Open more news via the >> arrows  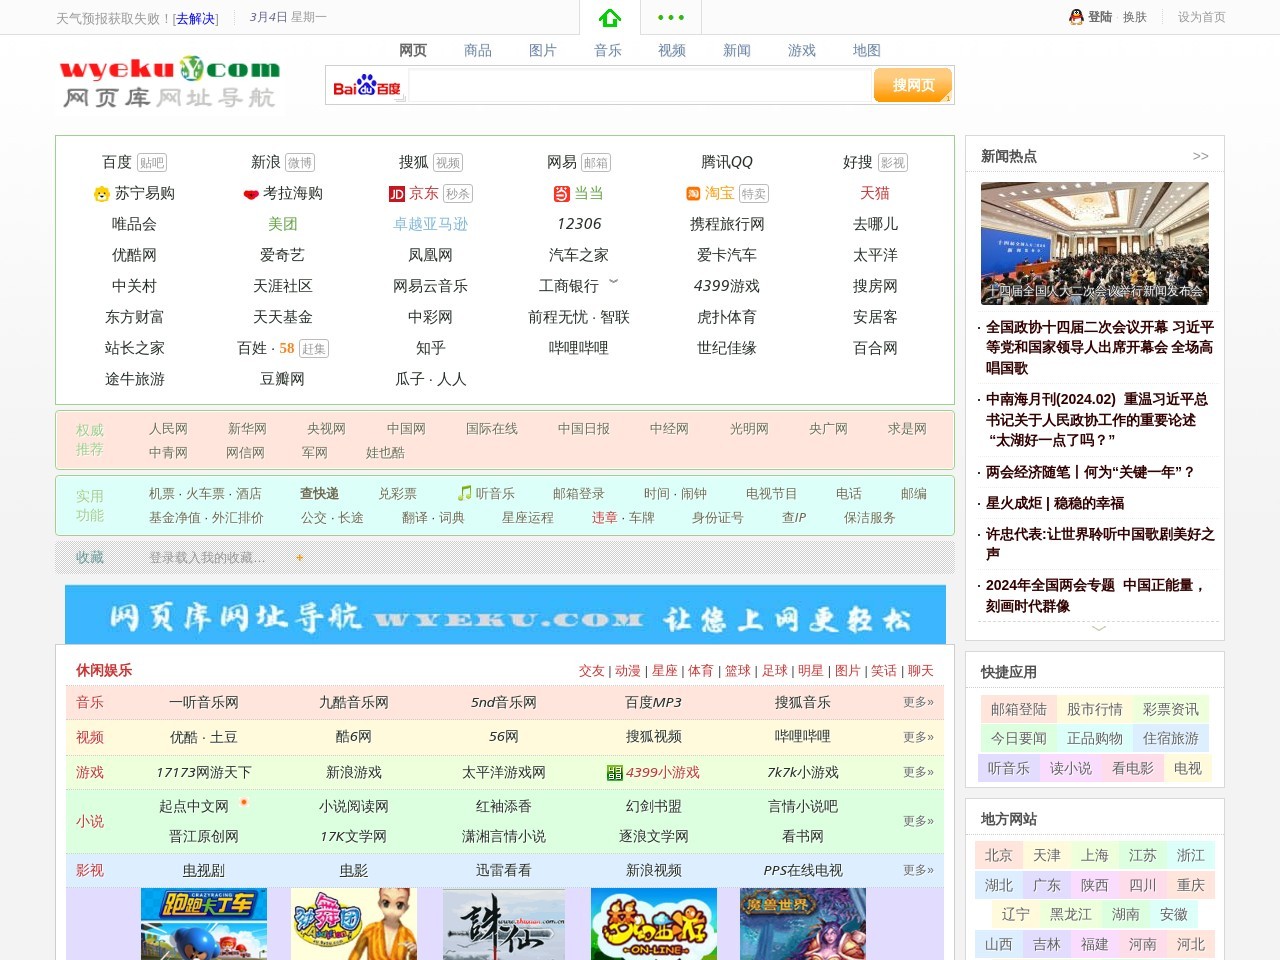tap(1200, 156)
